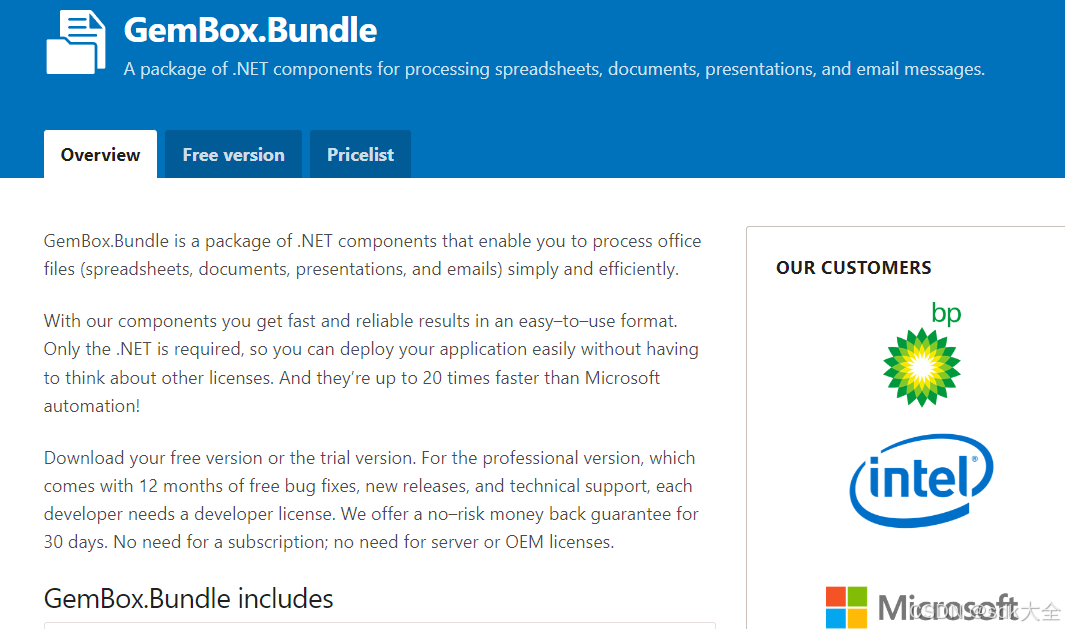Select the Overview tab
1065x629 pixels.
(x=100, y=154)
